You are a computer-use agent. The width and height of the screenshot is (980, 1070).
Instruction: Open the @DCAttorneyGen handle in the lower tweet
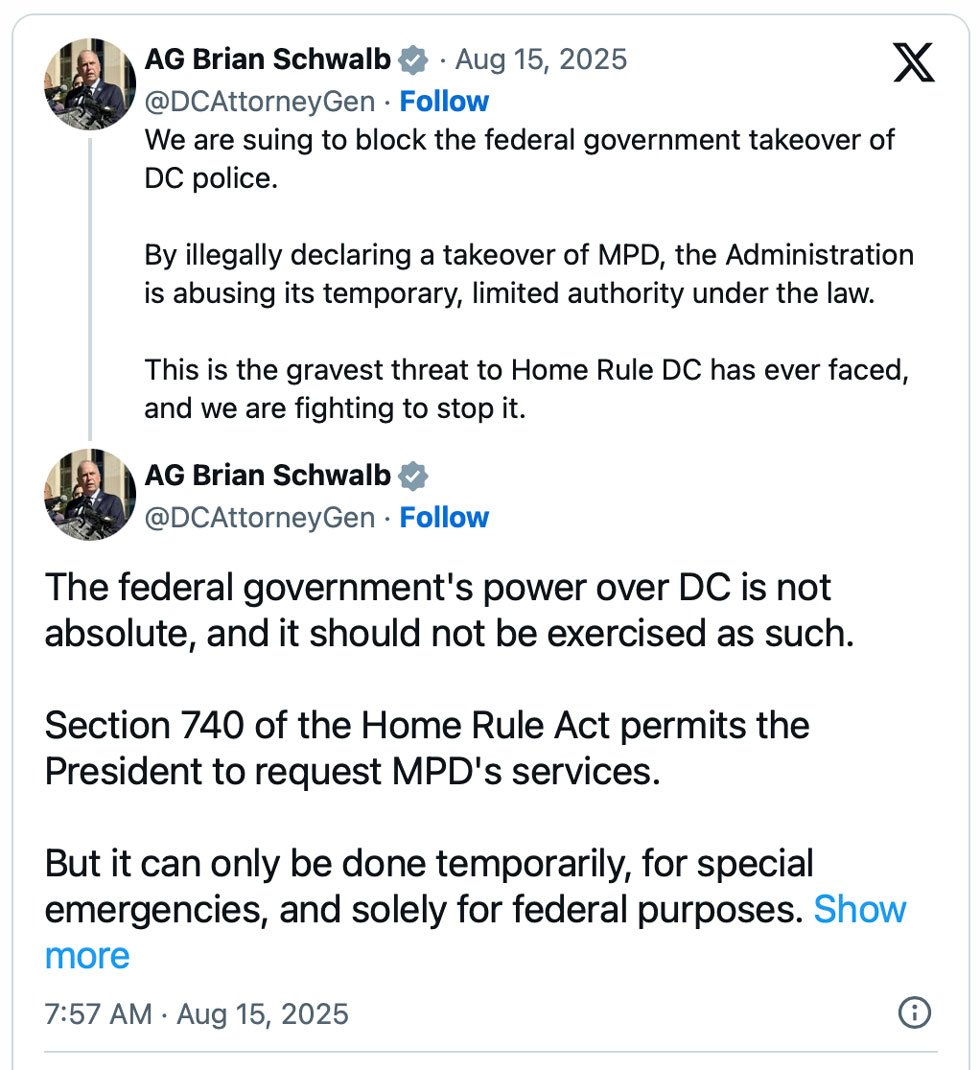tap(260, 518)
